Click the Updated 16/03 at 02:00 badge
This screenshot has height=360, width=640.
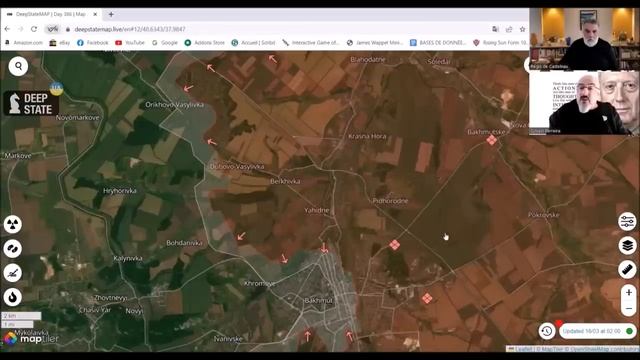pos(598,331)
